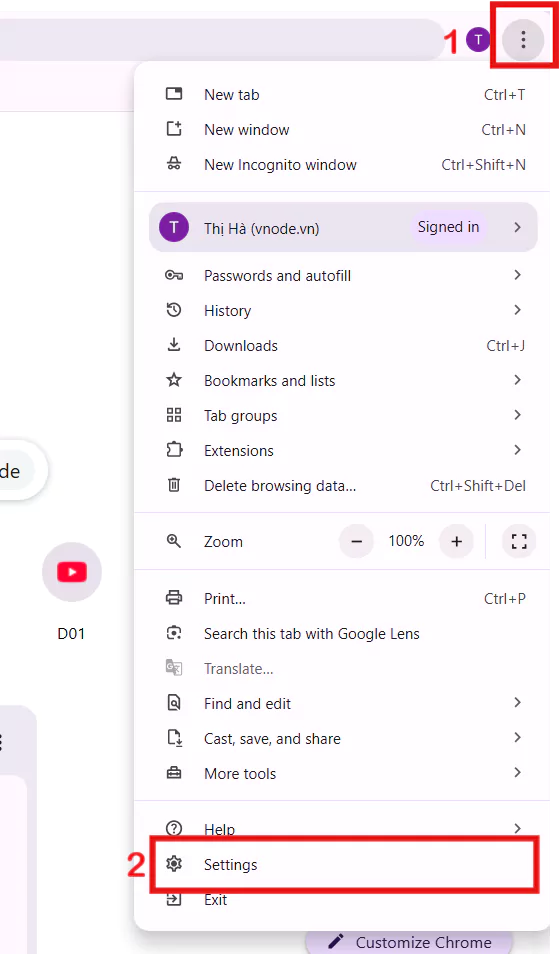Expand the History submenu arrow
This screenshot has height=954, width=559.
(518, 310)
